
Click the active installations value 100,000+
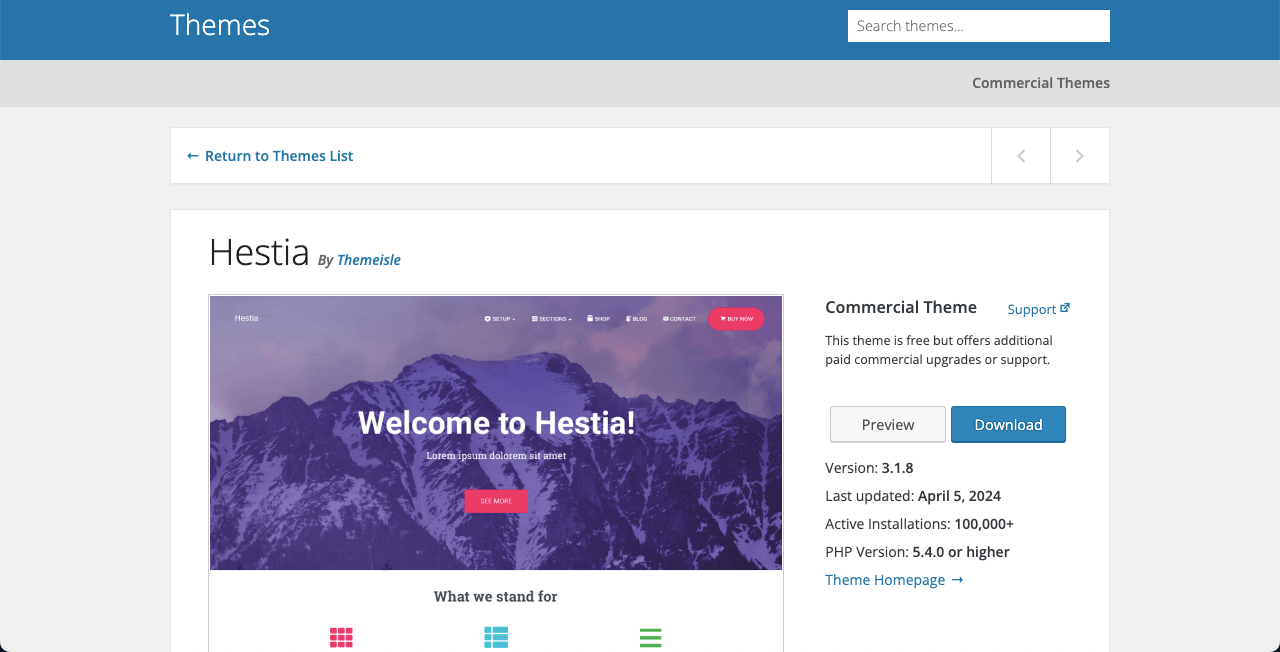click(984, 524)
